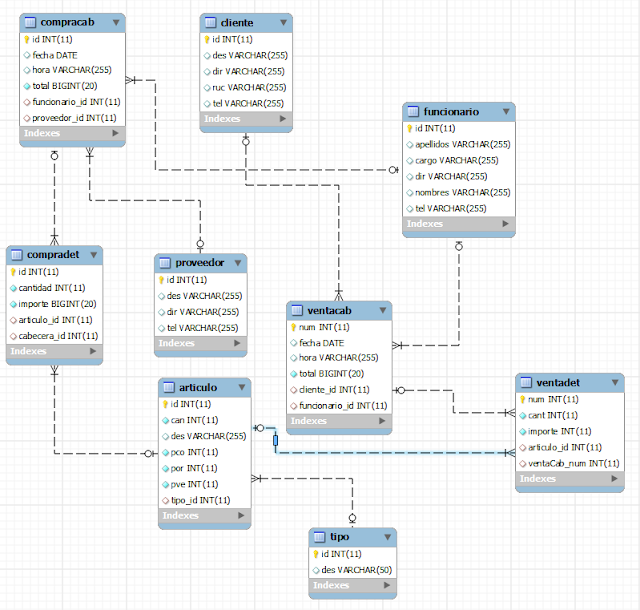640x610 pixels.
Task: Expand Indexes section of funcionario table
Action: 506,224
